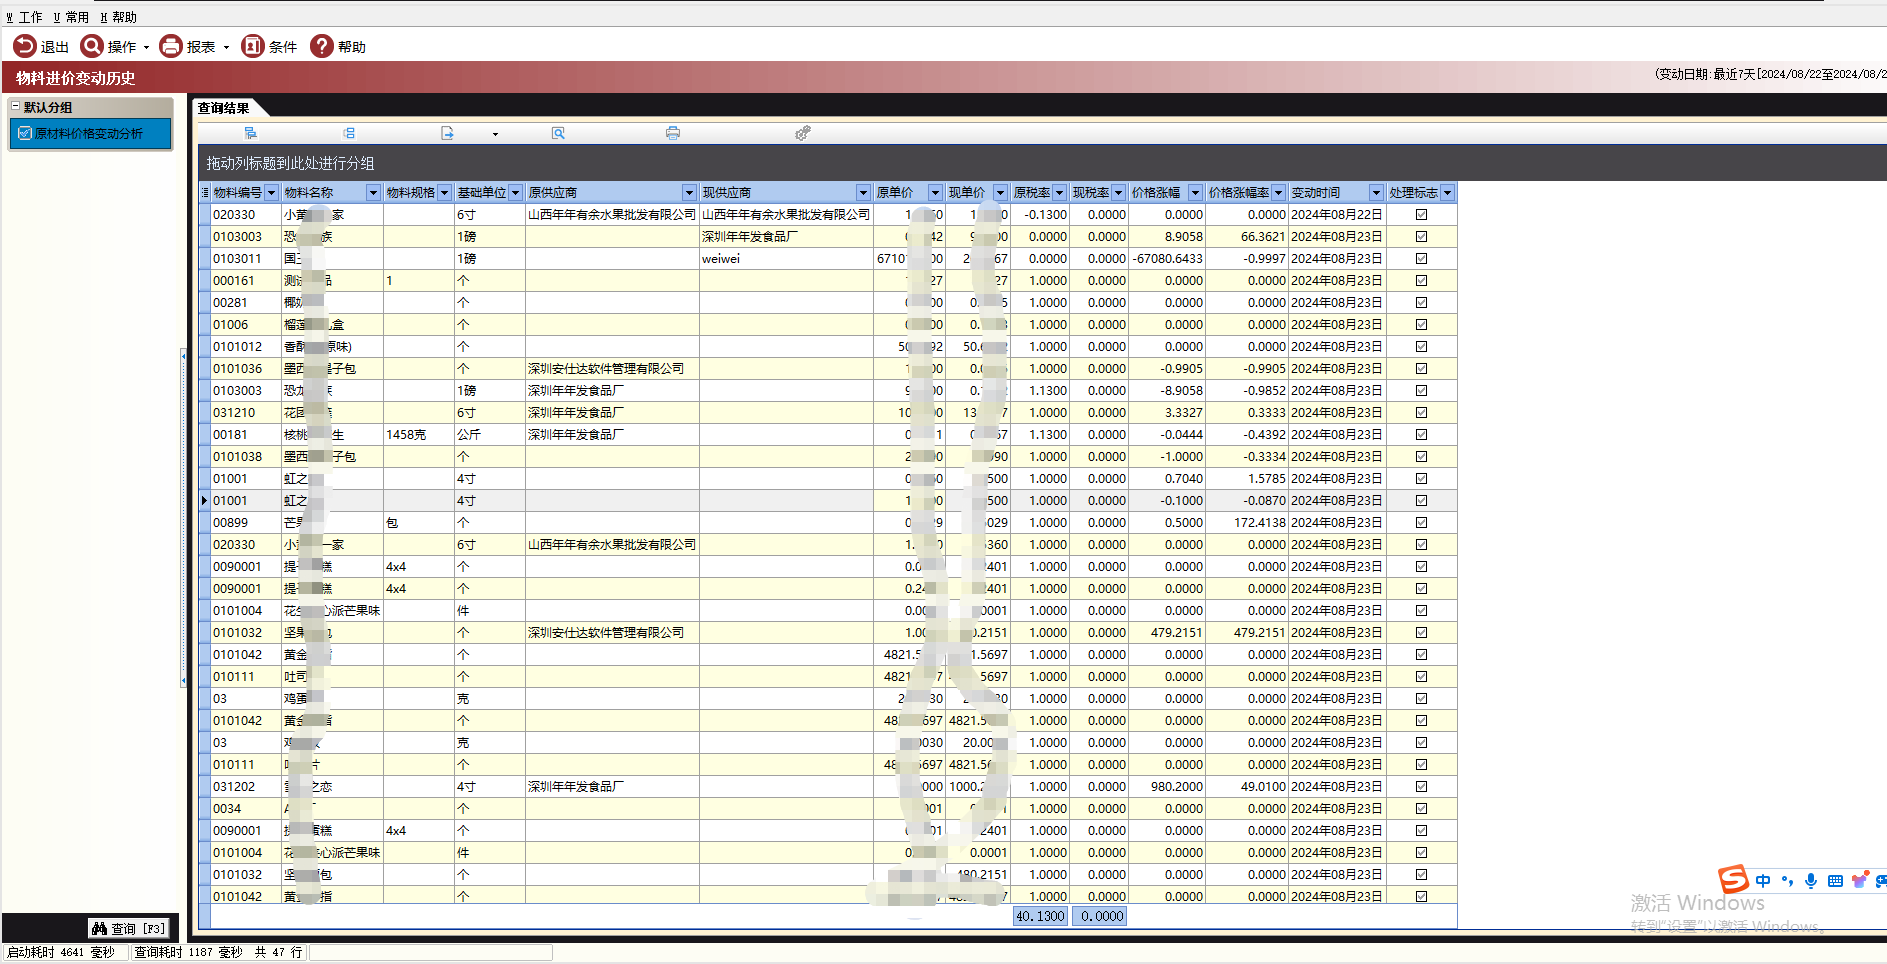Image resolution: width=1887 pixels, height=964 pixels.
Task: Click the 退出 exit icon in toolbar
Action: pos(24,46)
